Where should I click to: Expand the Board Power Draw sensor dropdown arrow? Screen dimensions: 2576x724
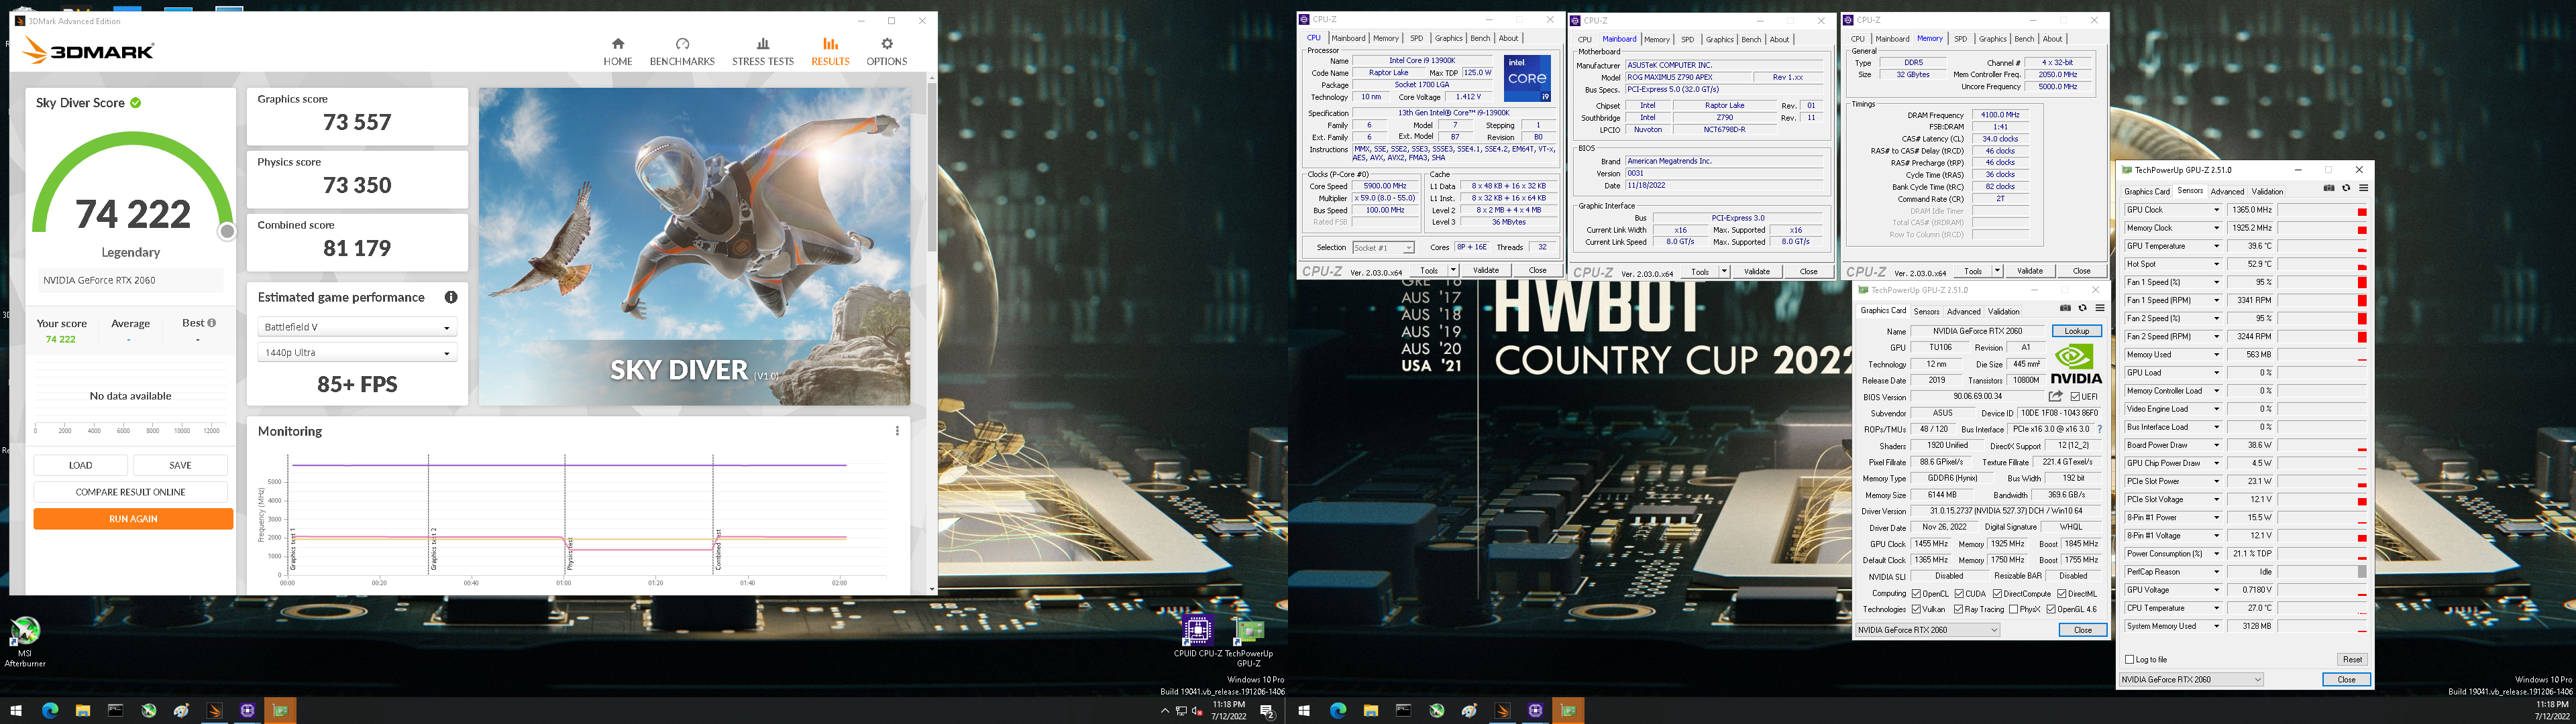point(2216,445)
